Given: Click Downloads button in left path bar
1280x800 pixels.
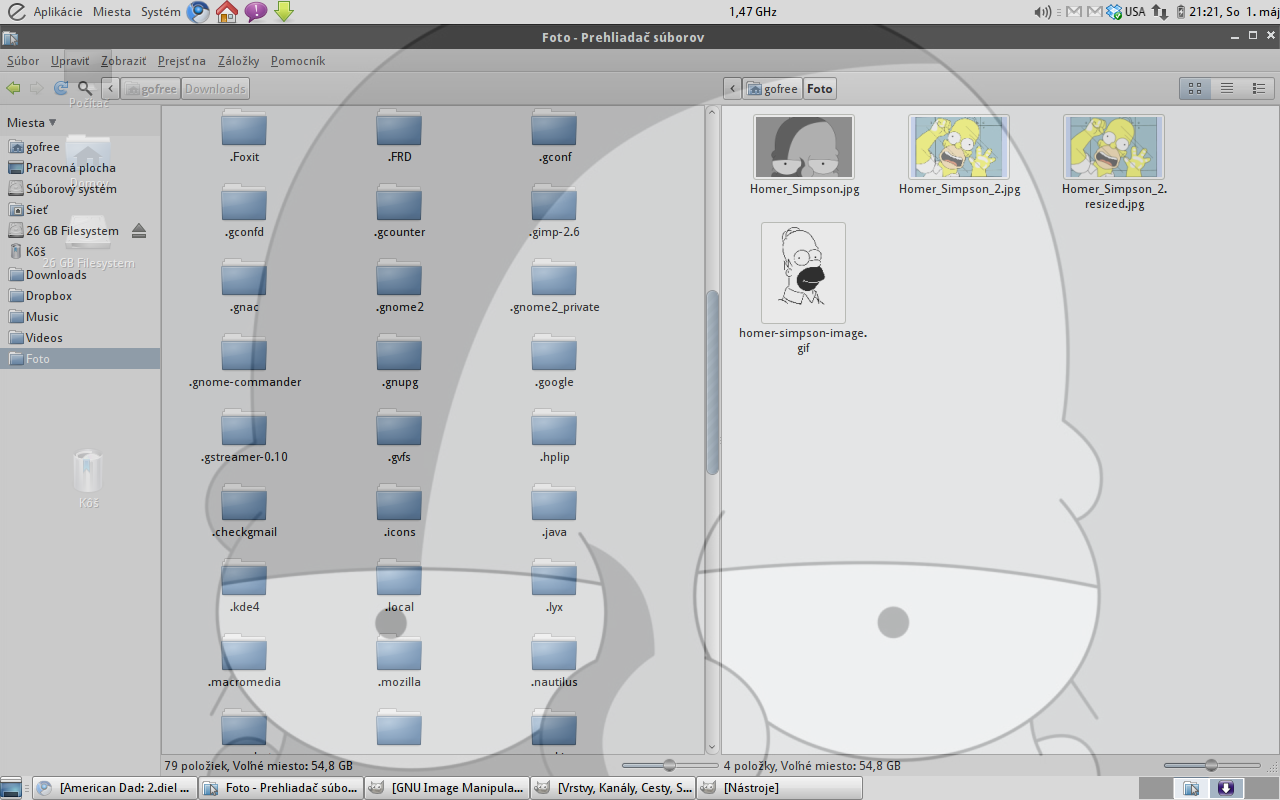Looking at the screenshot, I should (x=215, y=88).
